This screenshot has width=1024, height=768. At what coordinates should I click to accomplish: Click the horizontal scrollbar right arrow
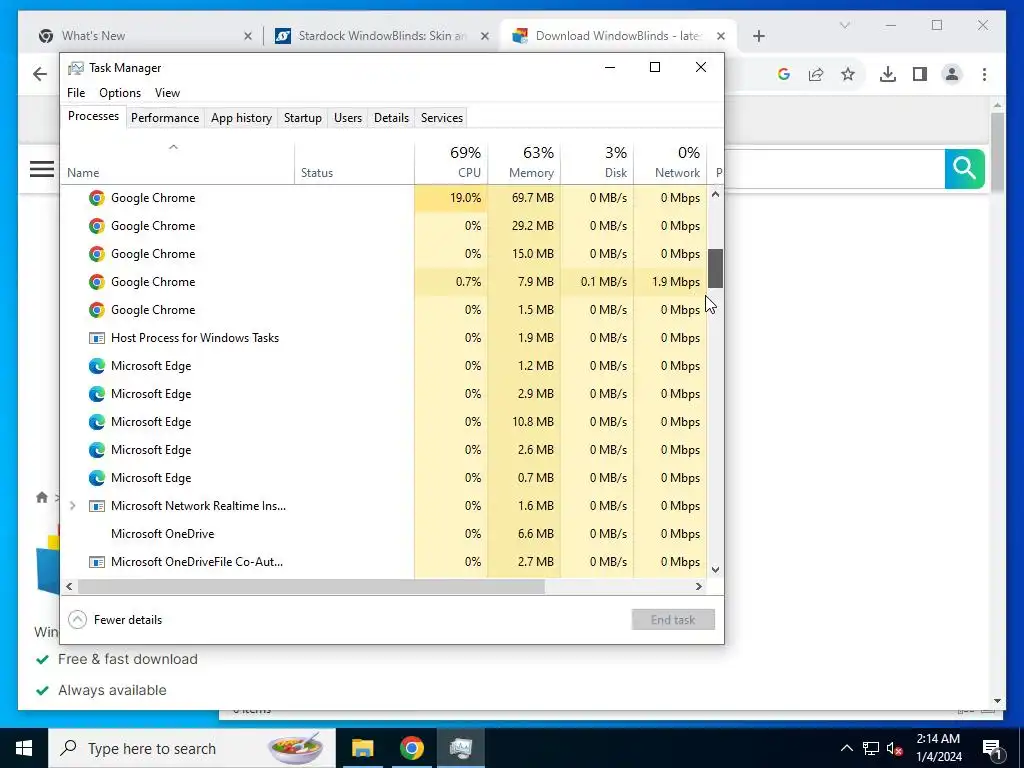699,586
